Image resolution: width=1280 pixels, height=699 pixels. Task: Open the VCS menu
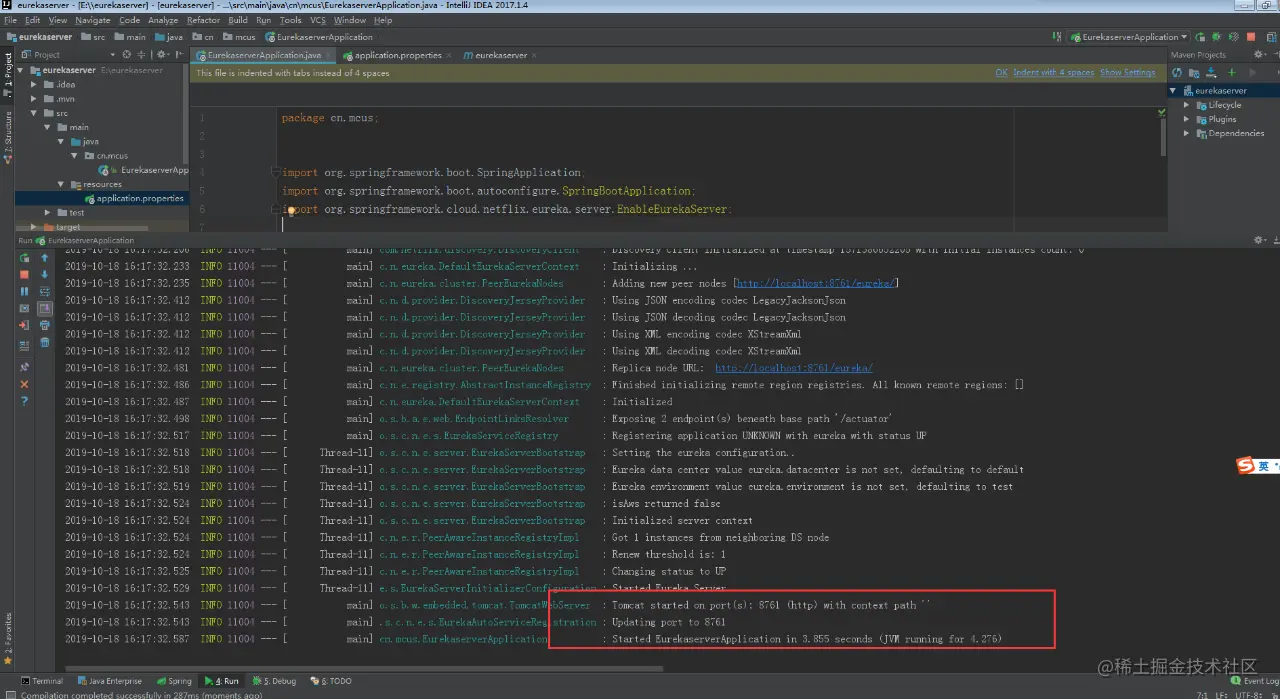tap(317, 20)
